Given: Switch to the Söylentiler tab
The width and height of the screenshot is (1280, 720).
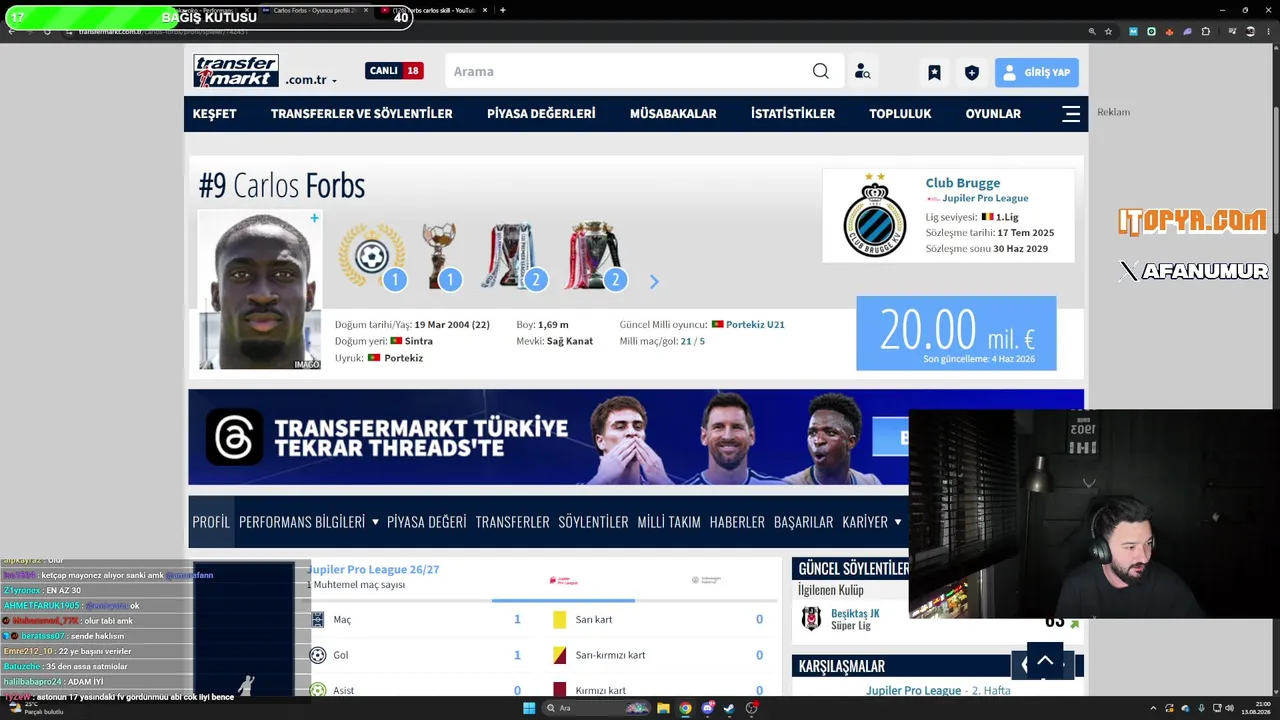Looking at the screenshot, I should click(594, 522).
